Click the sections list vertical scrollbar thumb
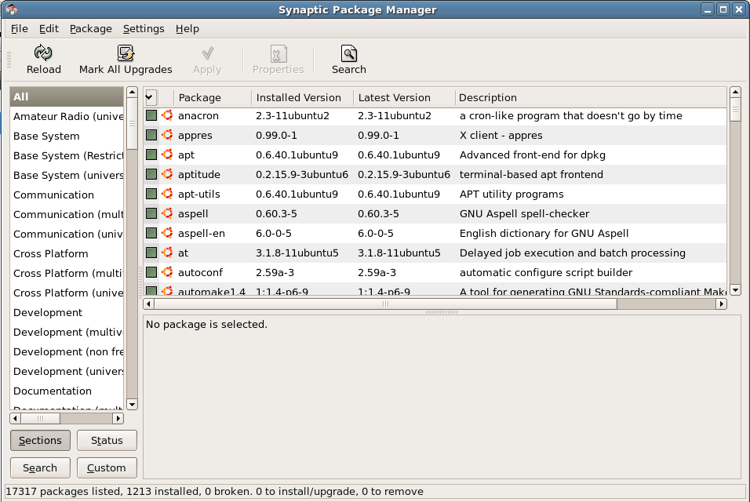750x502 pixels. [x=132, y=124]
